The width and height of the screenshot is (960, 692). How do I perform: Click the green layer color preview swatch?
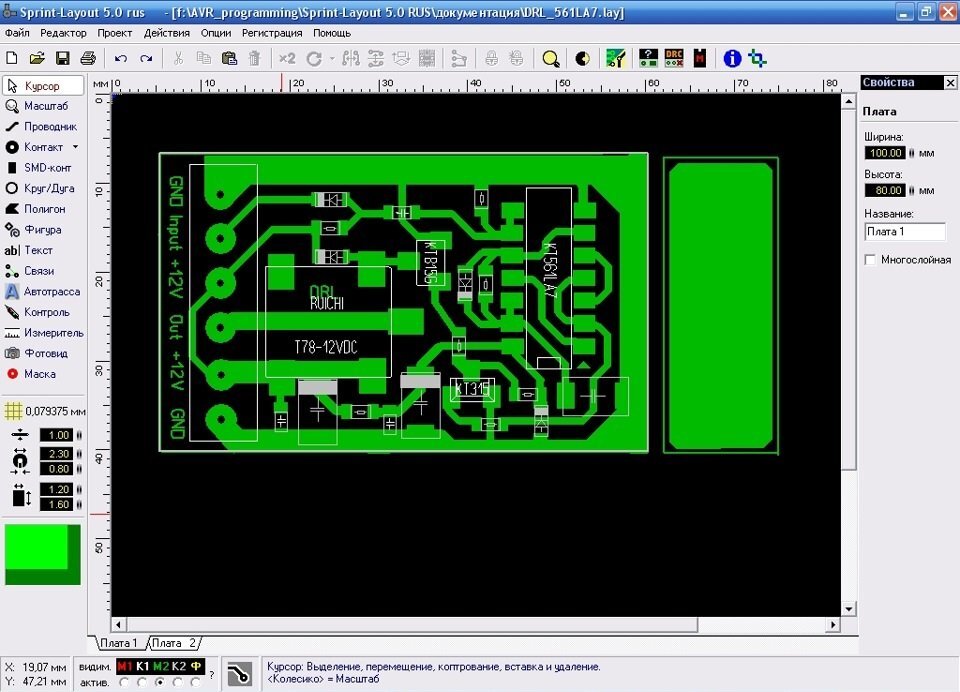pyautogui.click(x=43, y=554)
